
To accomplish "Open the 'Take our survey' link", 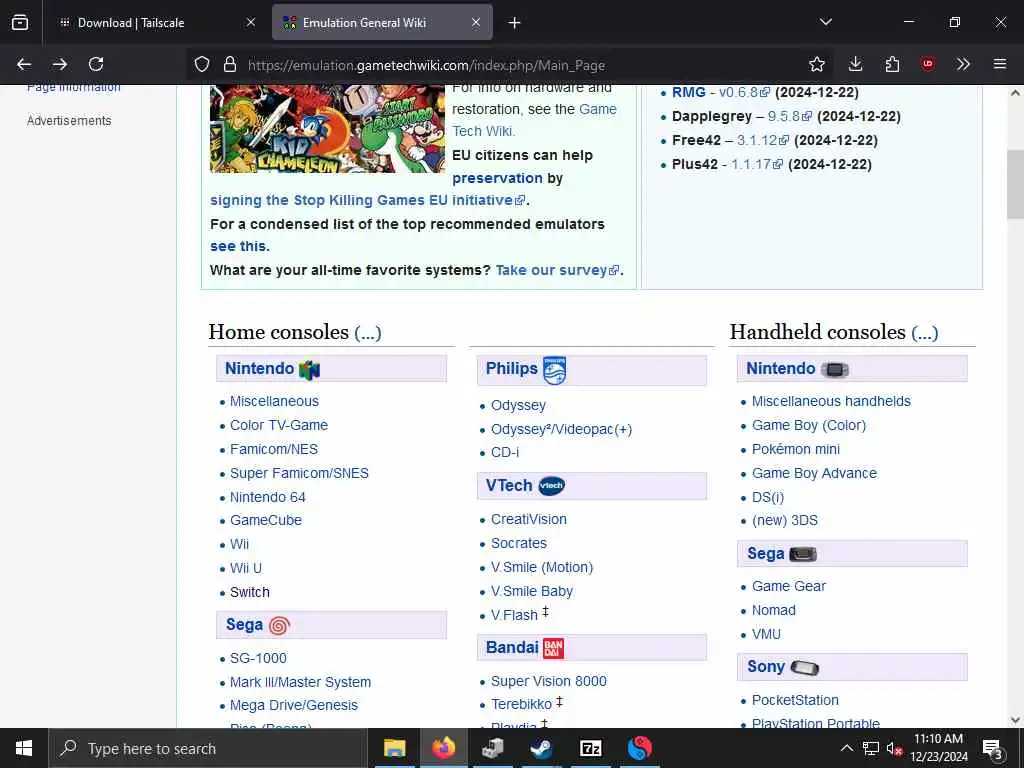I will [557, 270].
